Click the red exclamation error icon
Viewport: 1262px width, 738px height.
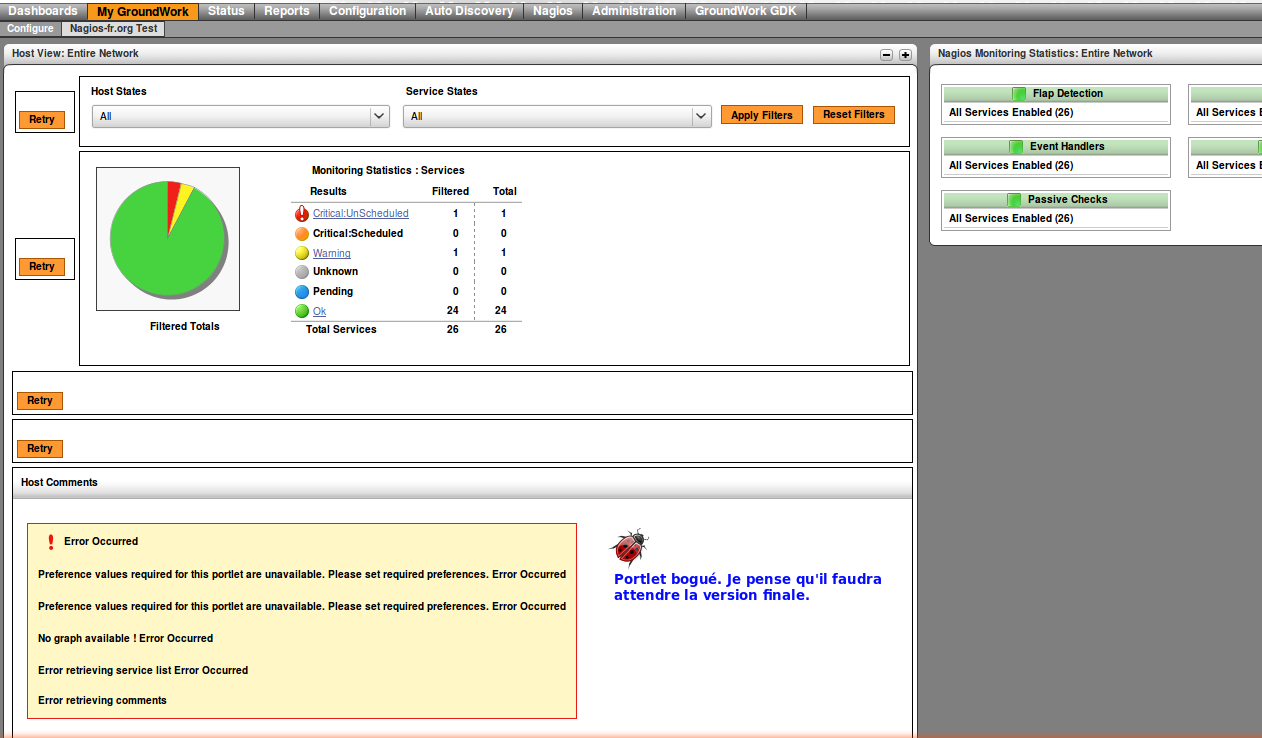tap(51, 542)
